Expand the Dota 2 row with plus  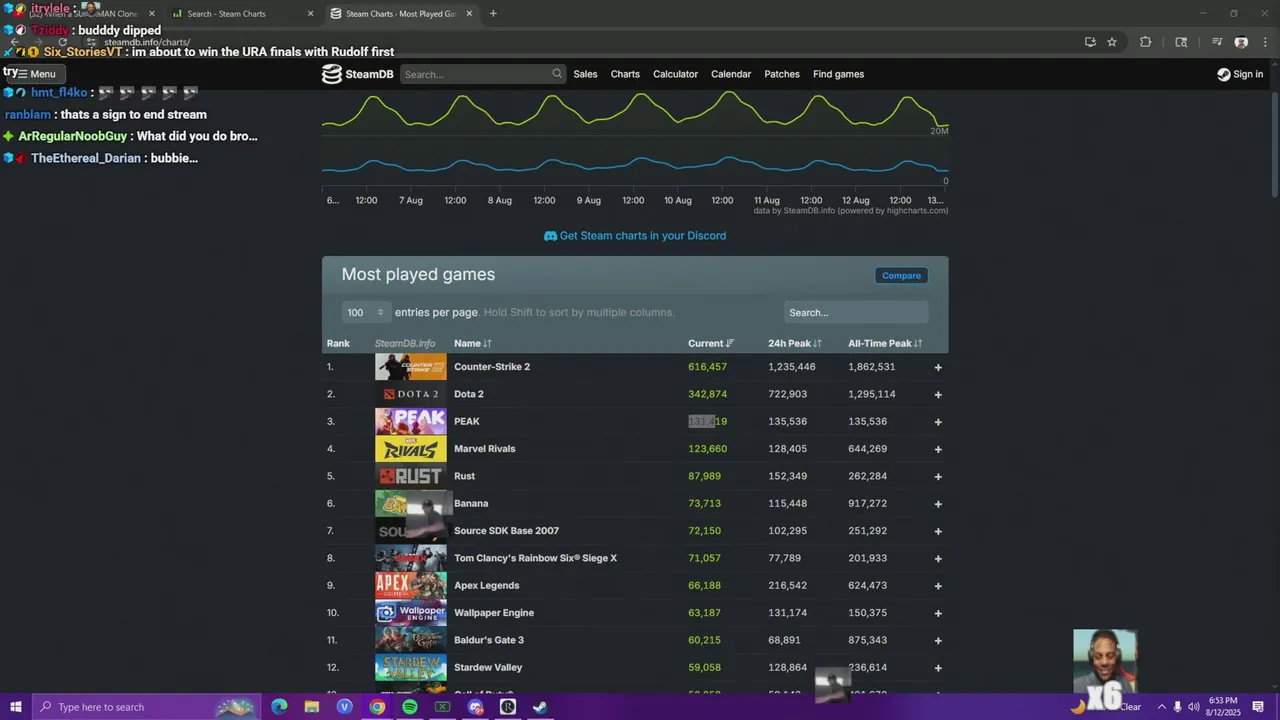click(938, 394)
